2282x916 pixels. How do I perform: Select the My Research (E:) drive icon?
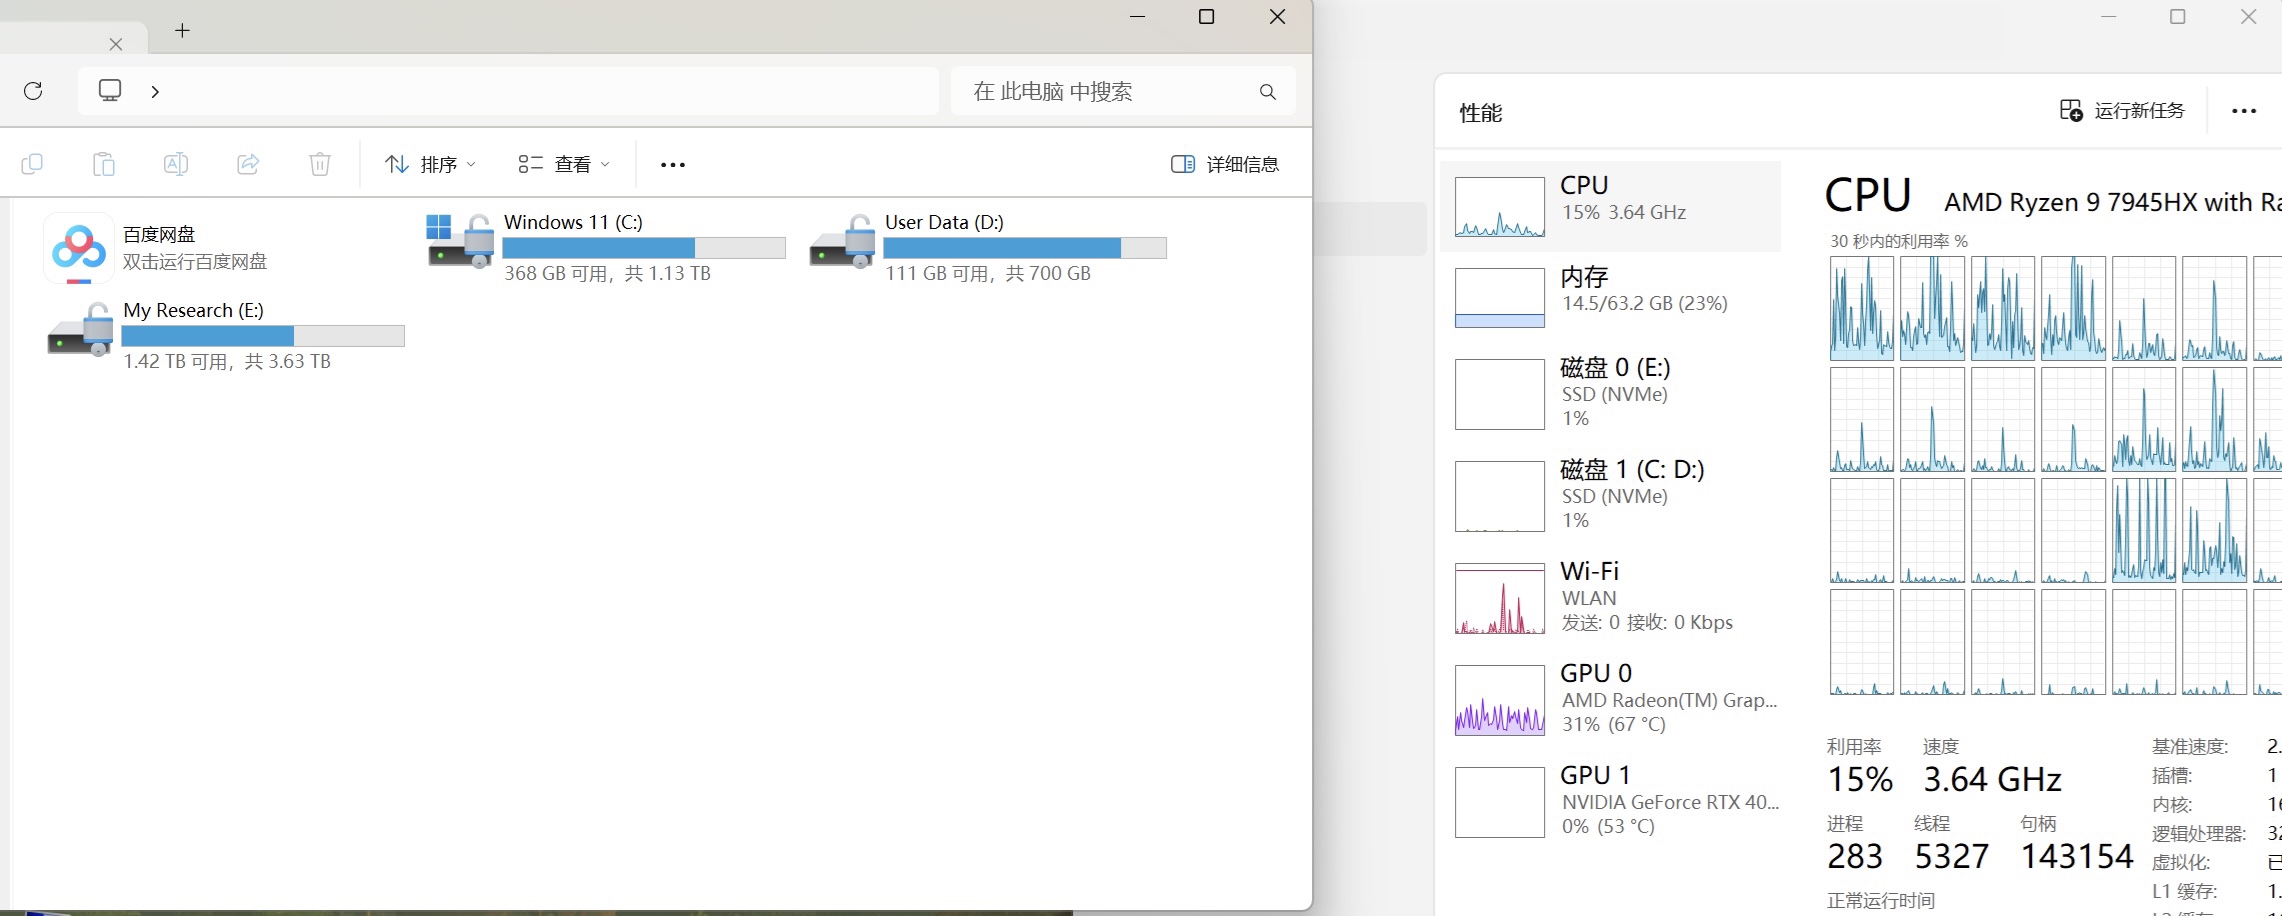(x=80, y=329)
